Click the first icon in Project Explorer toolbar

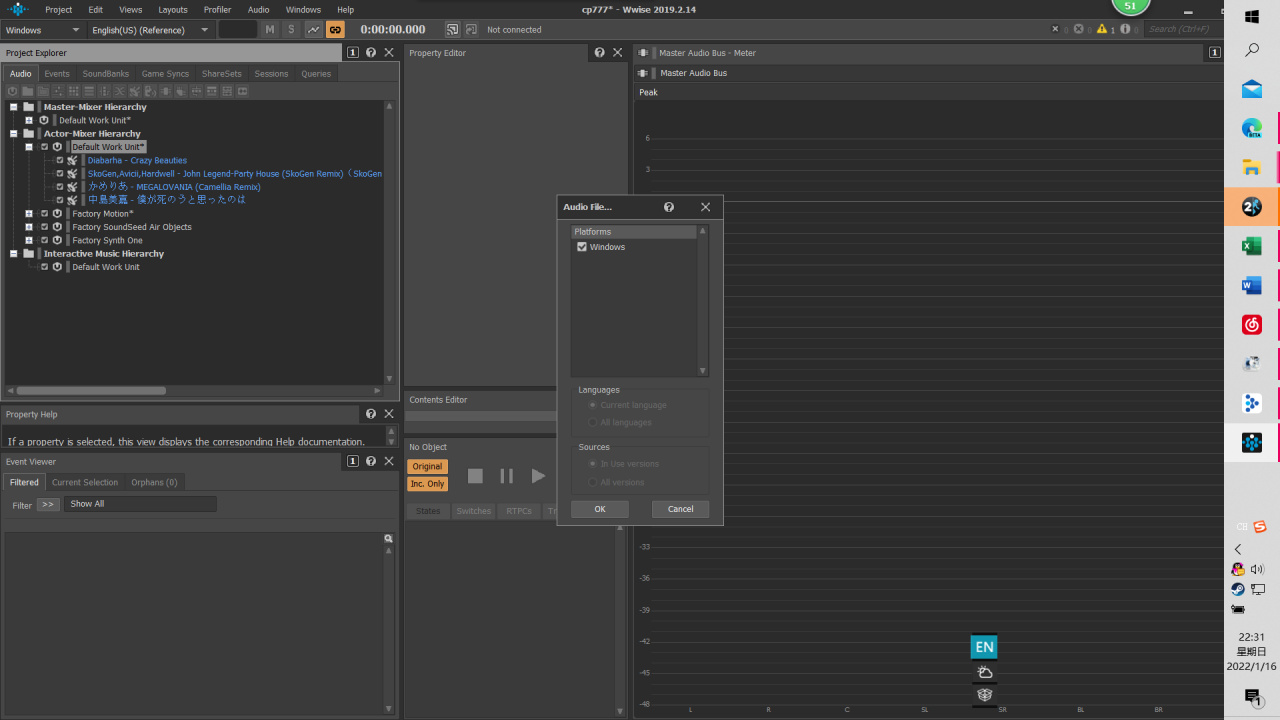coord(13,91)
